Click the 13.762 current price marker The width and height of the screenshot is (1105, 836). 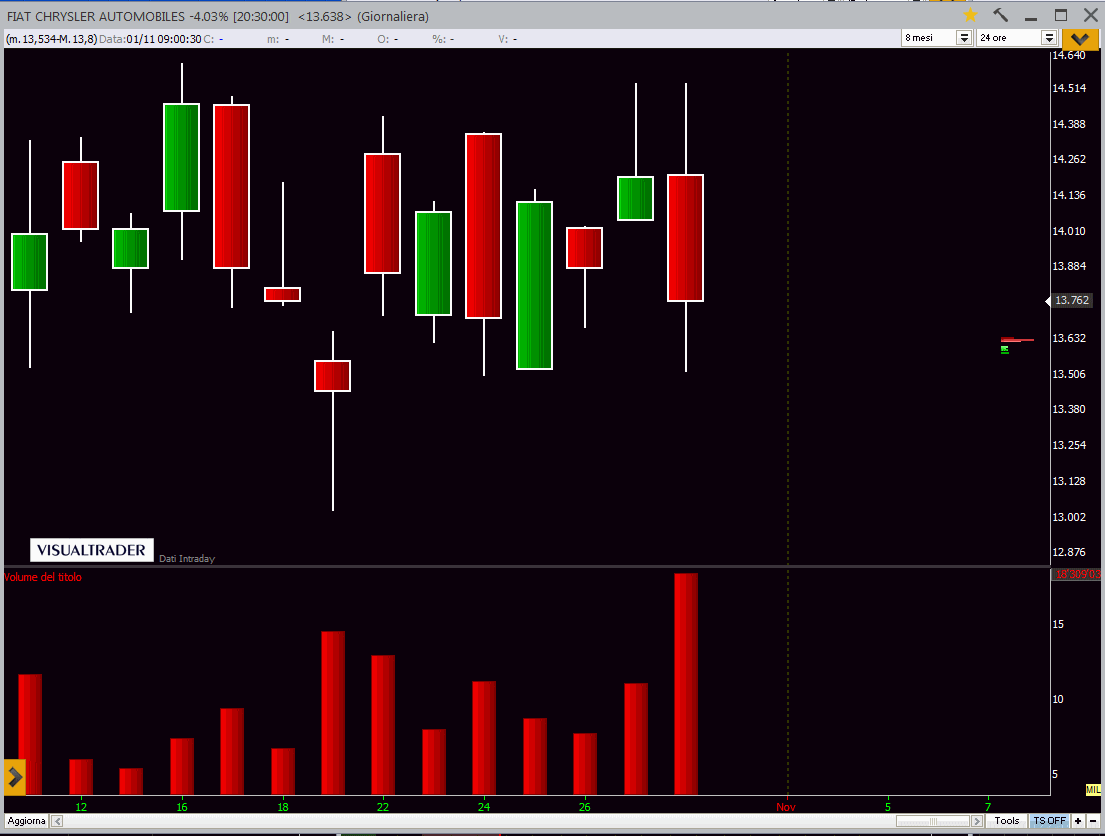pos(1071,301)
